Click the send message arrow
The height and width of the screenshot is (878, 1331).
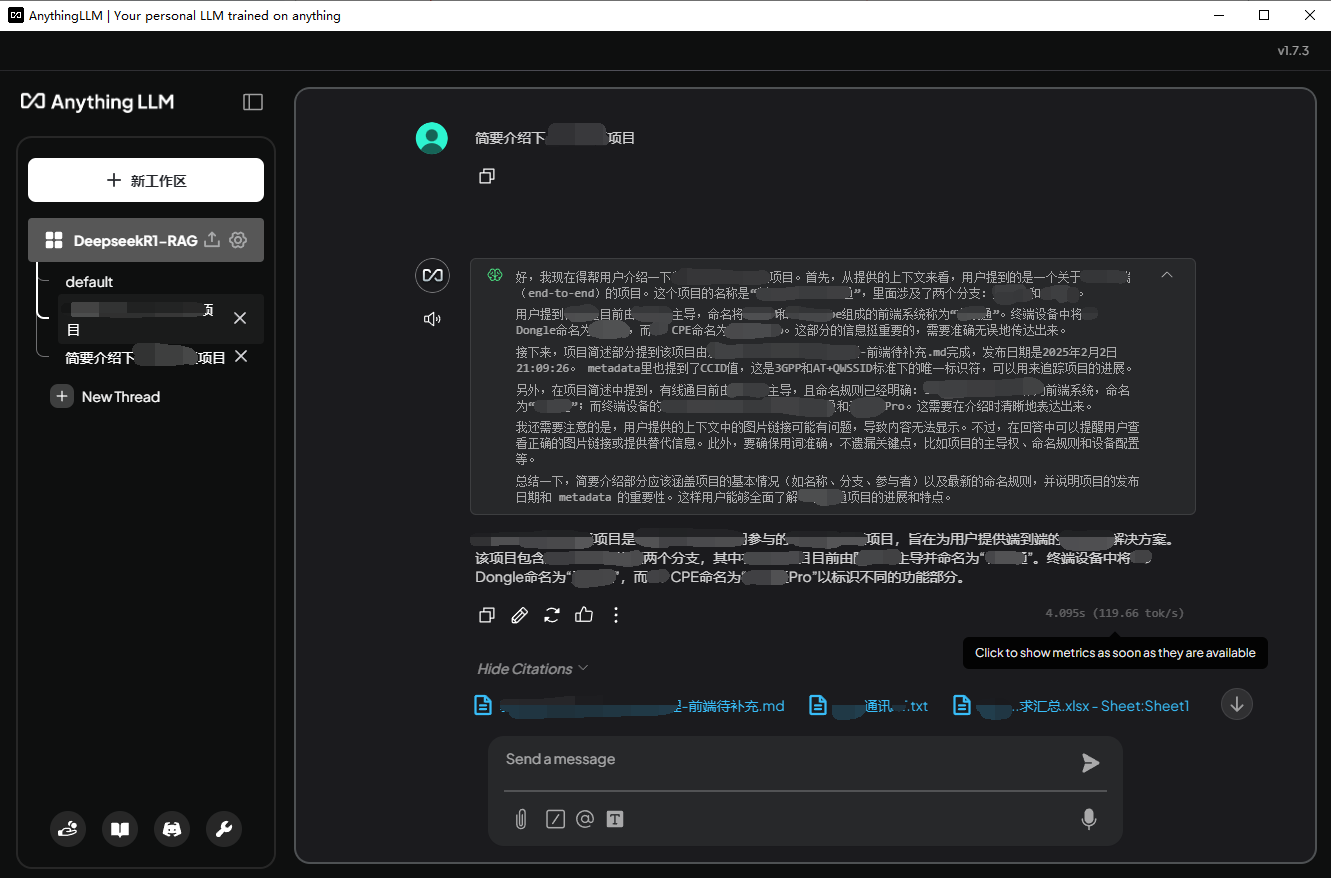tap(1090, 763)
